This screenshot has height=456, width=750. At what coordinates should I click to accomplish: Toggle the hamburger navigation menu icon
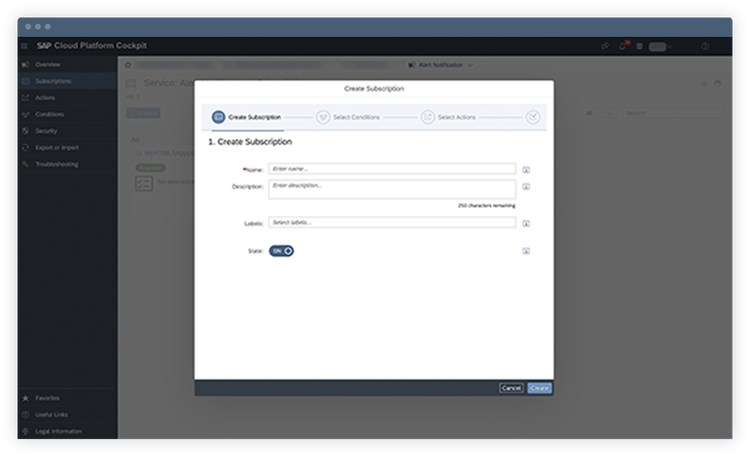[x=24, y=46]
